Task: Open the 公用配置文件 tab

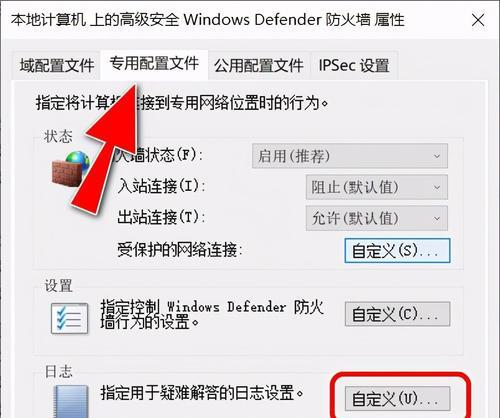Action: [259, 65]
